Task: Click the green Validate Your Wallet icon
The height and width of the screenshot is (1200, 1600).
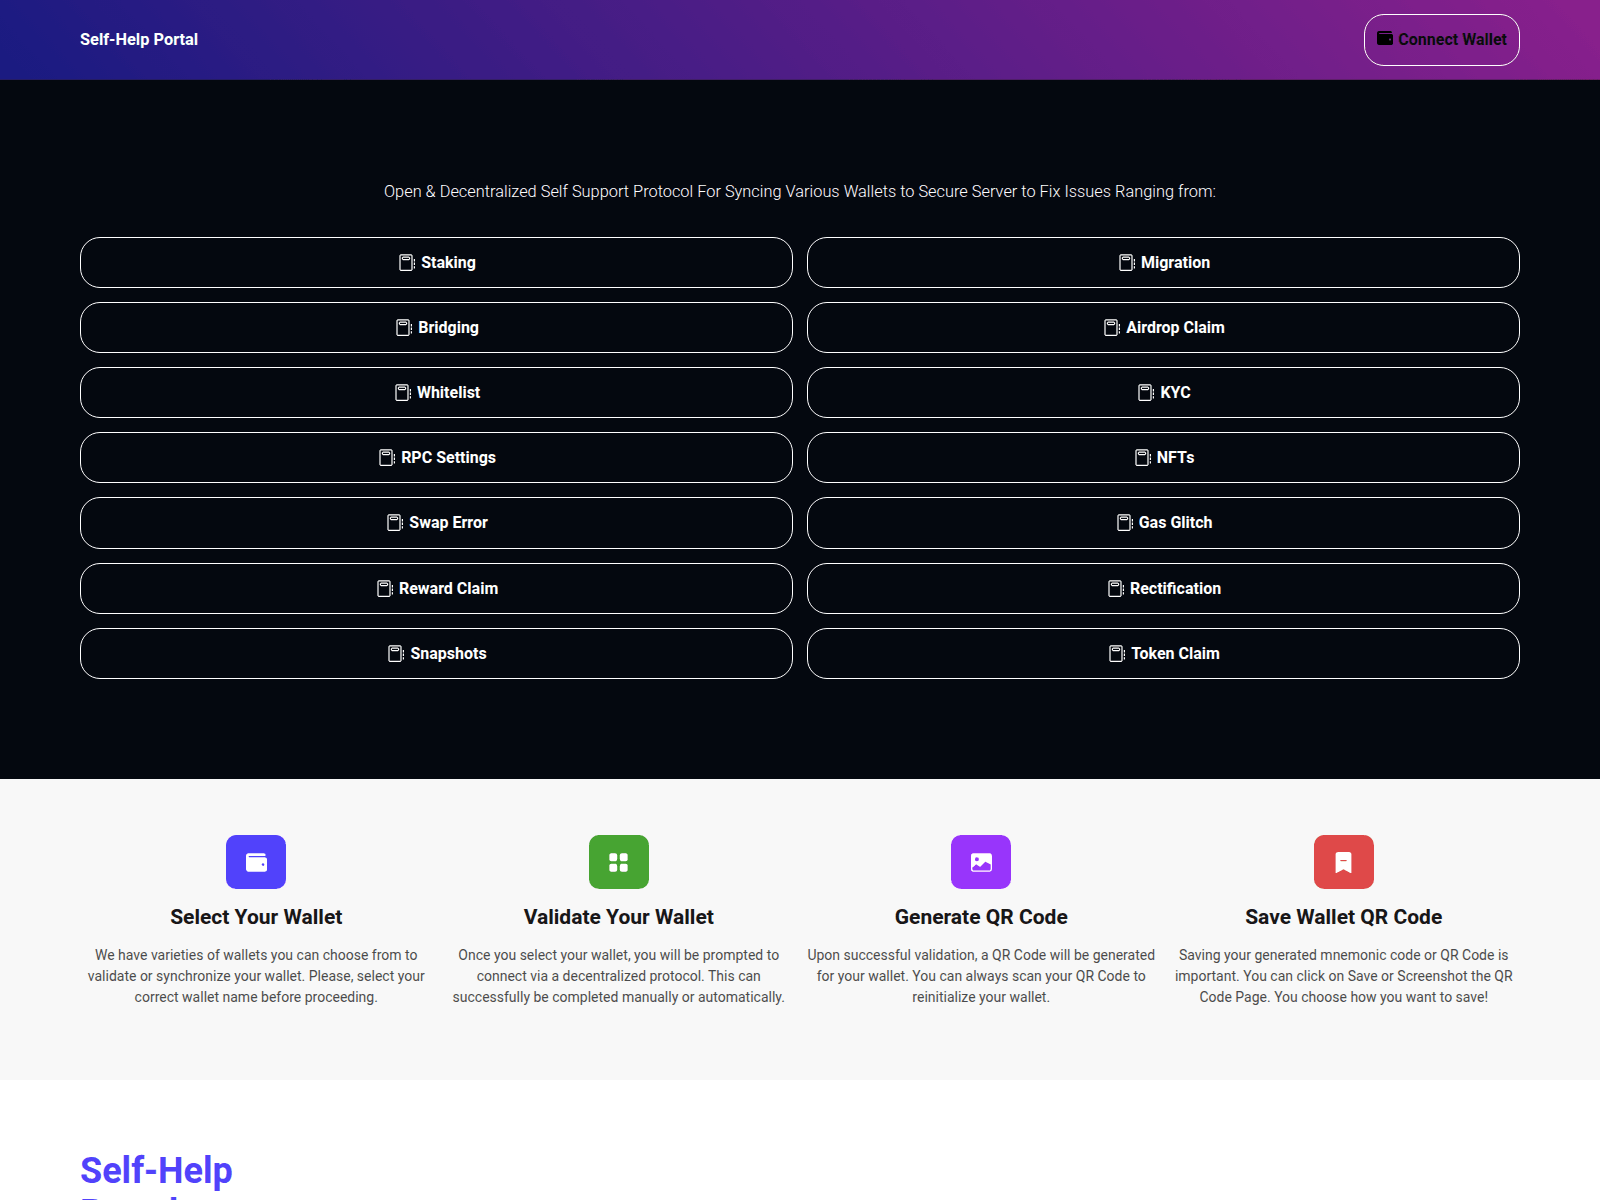Action: click(x=619, y=862)
